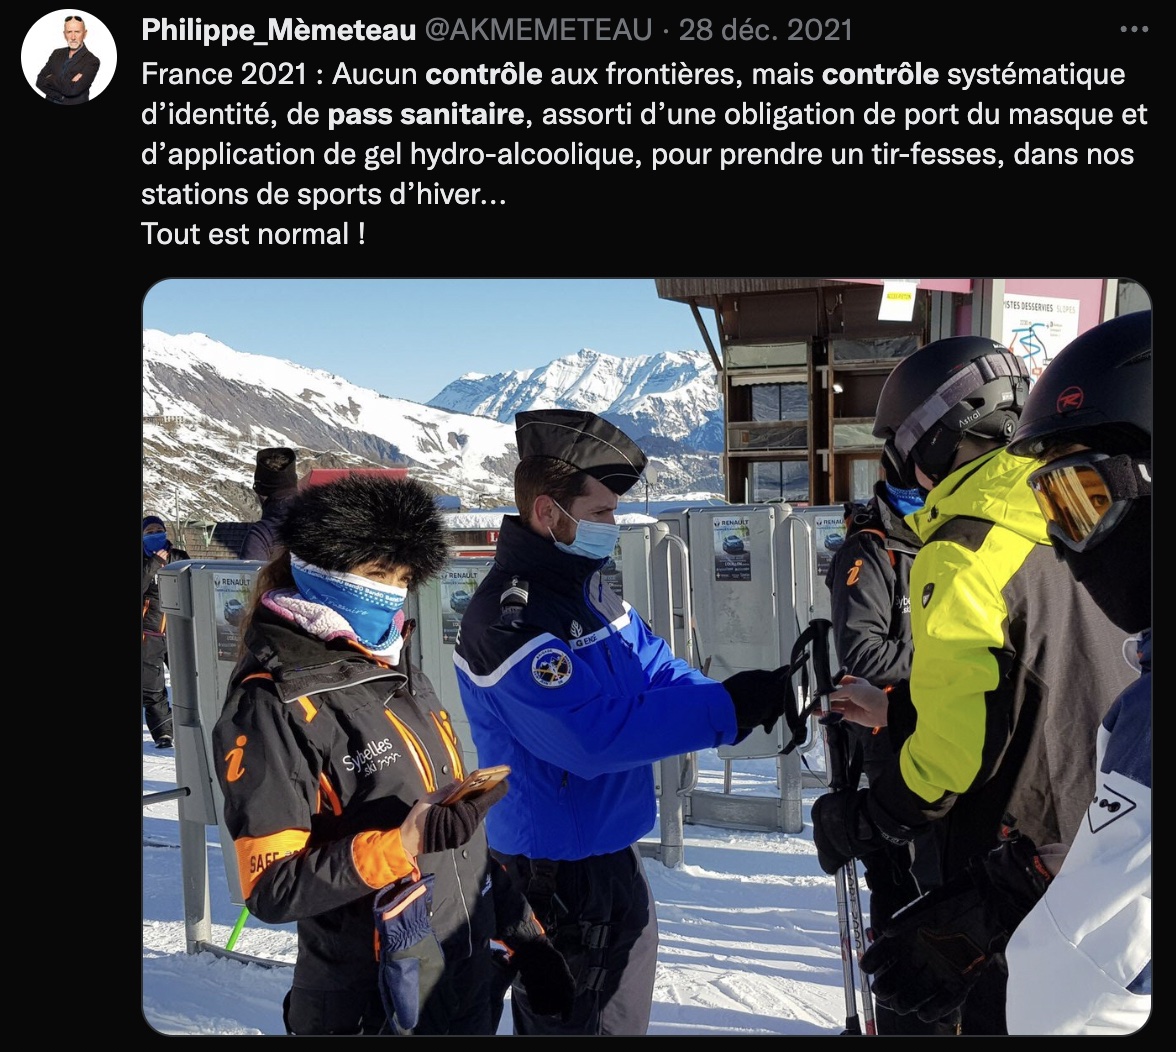The height and width of the screenshot is (1052, 1176).
Task: Click the orange info 'i' sleeve emblem
Action: click(236, 758)
